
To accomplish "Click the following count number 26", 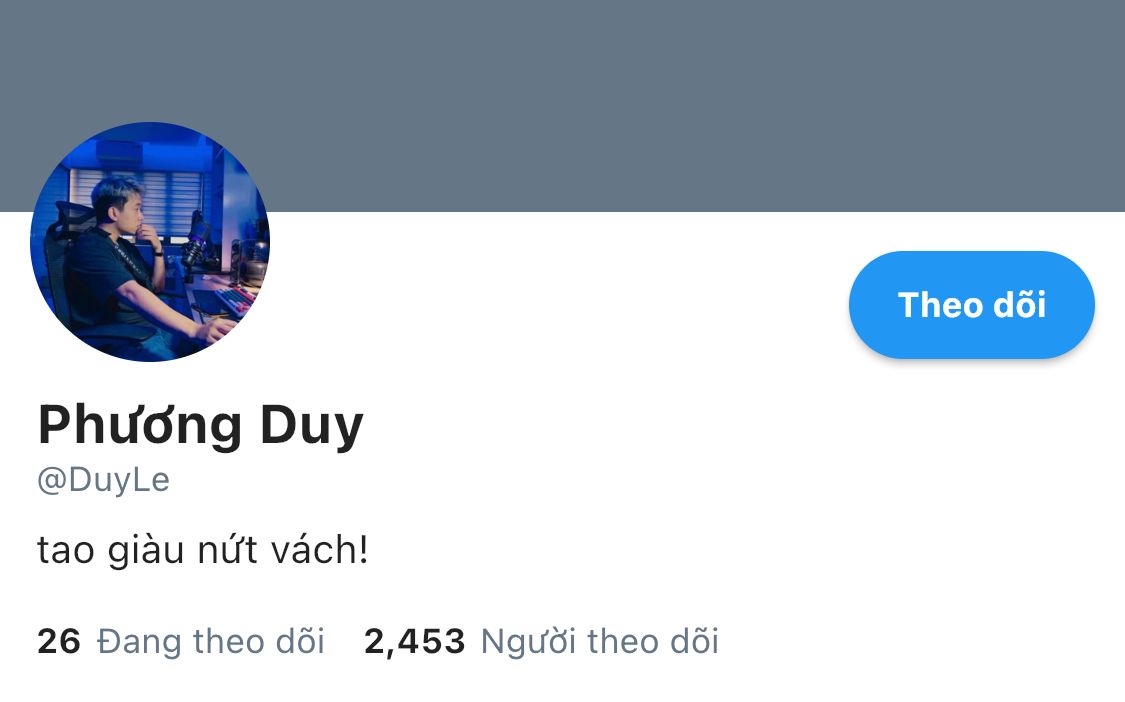I will [x=59, y=642].
